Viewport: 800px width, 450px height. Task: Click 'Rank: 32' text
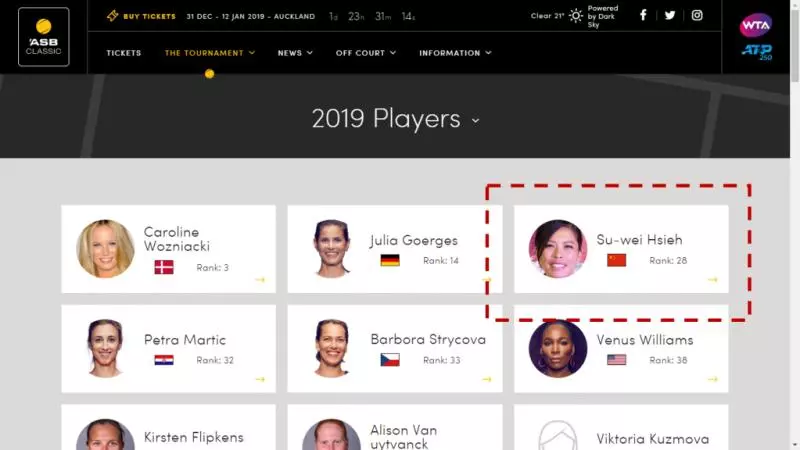[215, 360]
